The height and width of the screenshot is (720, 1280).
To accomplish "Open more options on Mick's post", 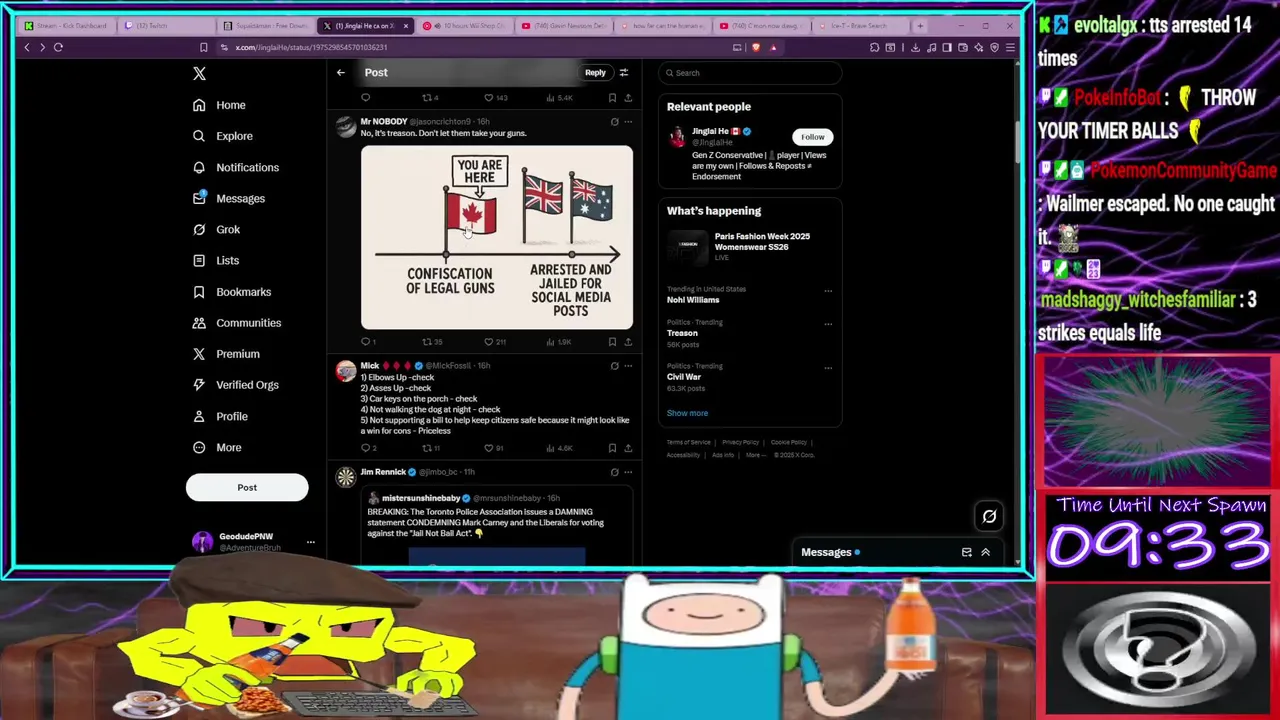I will [628, 366].
